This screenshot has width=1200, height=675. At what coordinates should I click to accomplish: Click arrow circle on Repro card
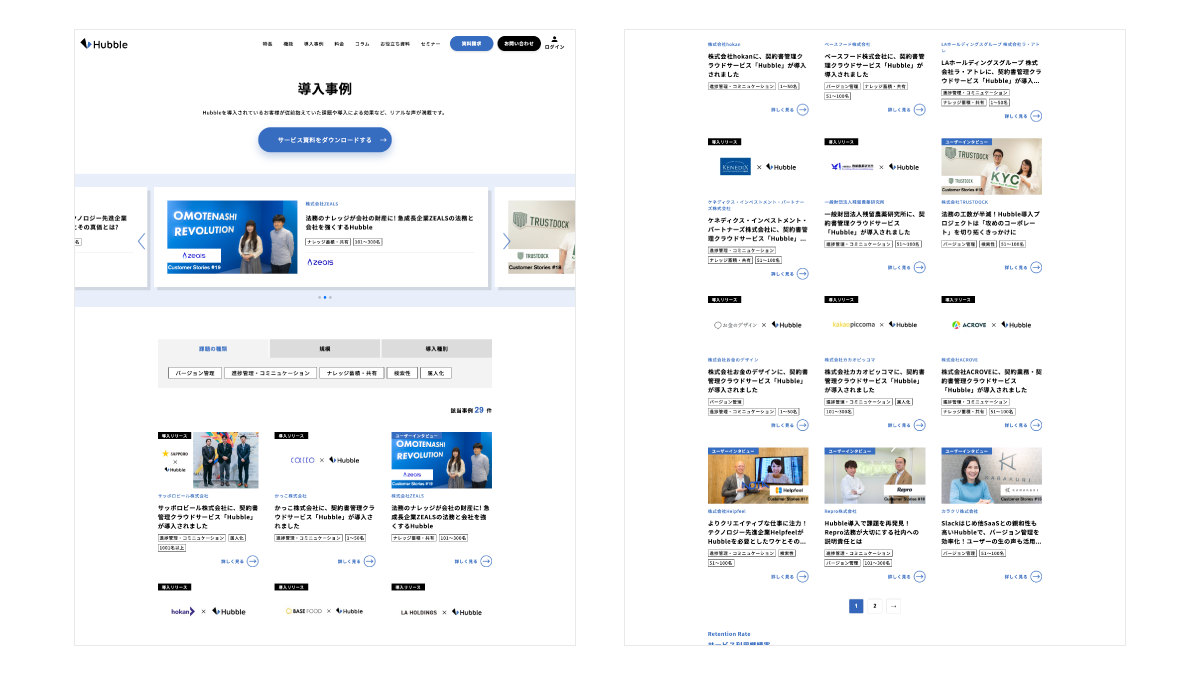tap(919, 576)
